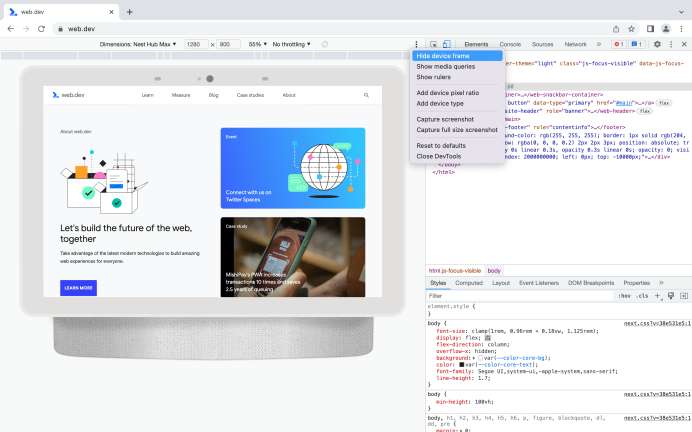Show more DevTools tabs chevron
Image resolution: width=692 pixels, height=432 pixels.
tap(599, 44)
